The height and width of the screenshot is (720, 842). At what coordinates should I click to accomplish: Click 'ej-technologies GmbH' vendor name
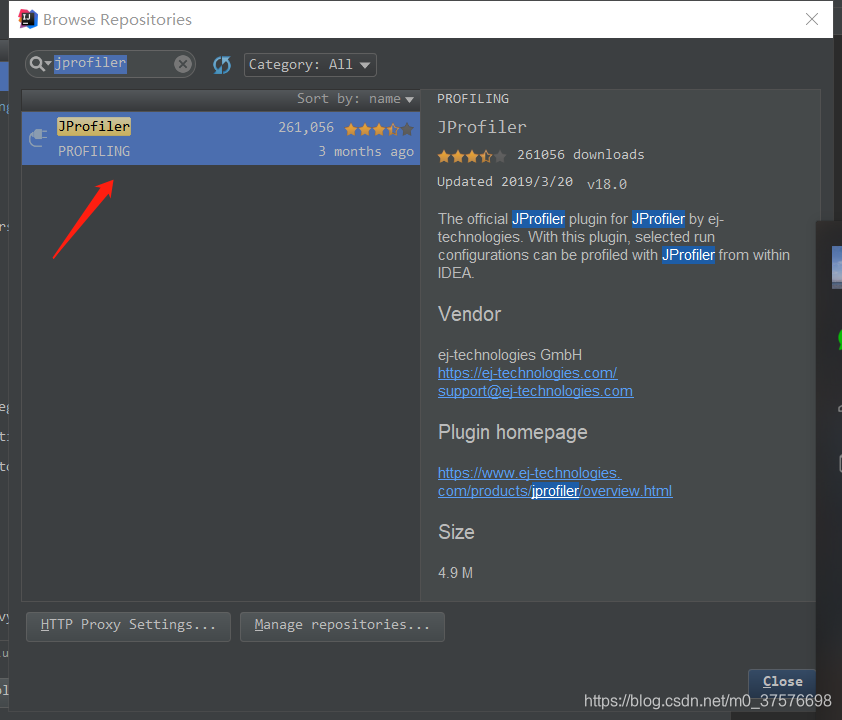click(x=510, y=355)
